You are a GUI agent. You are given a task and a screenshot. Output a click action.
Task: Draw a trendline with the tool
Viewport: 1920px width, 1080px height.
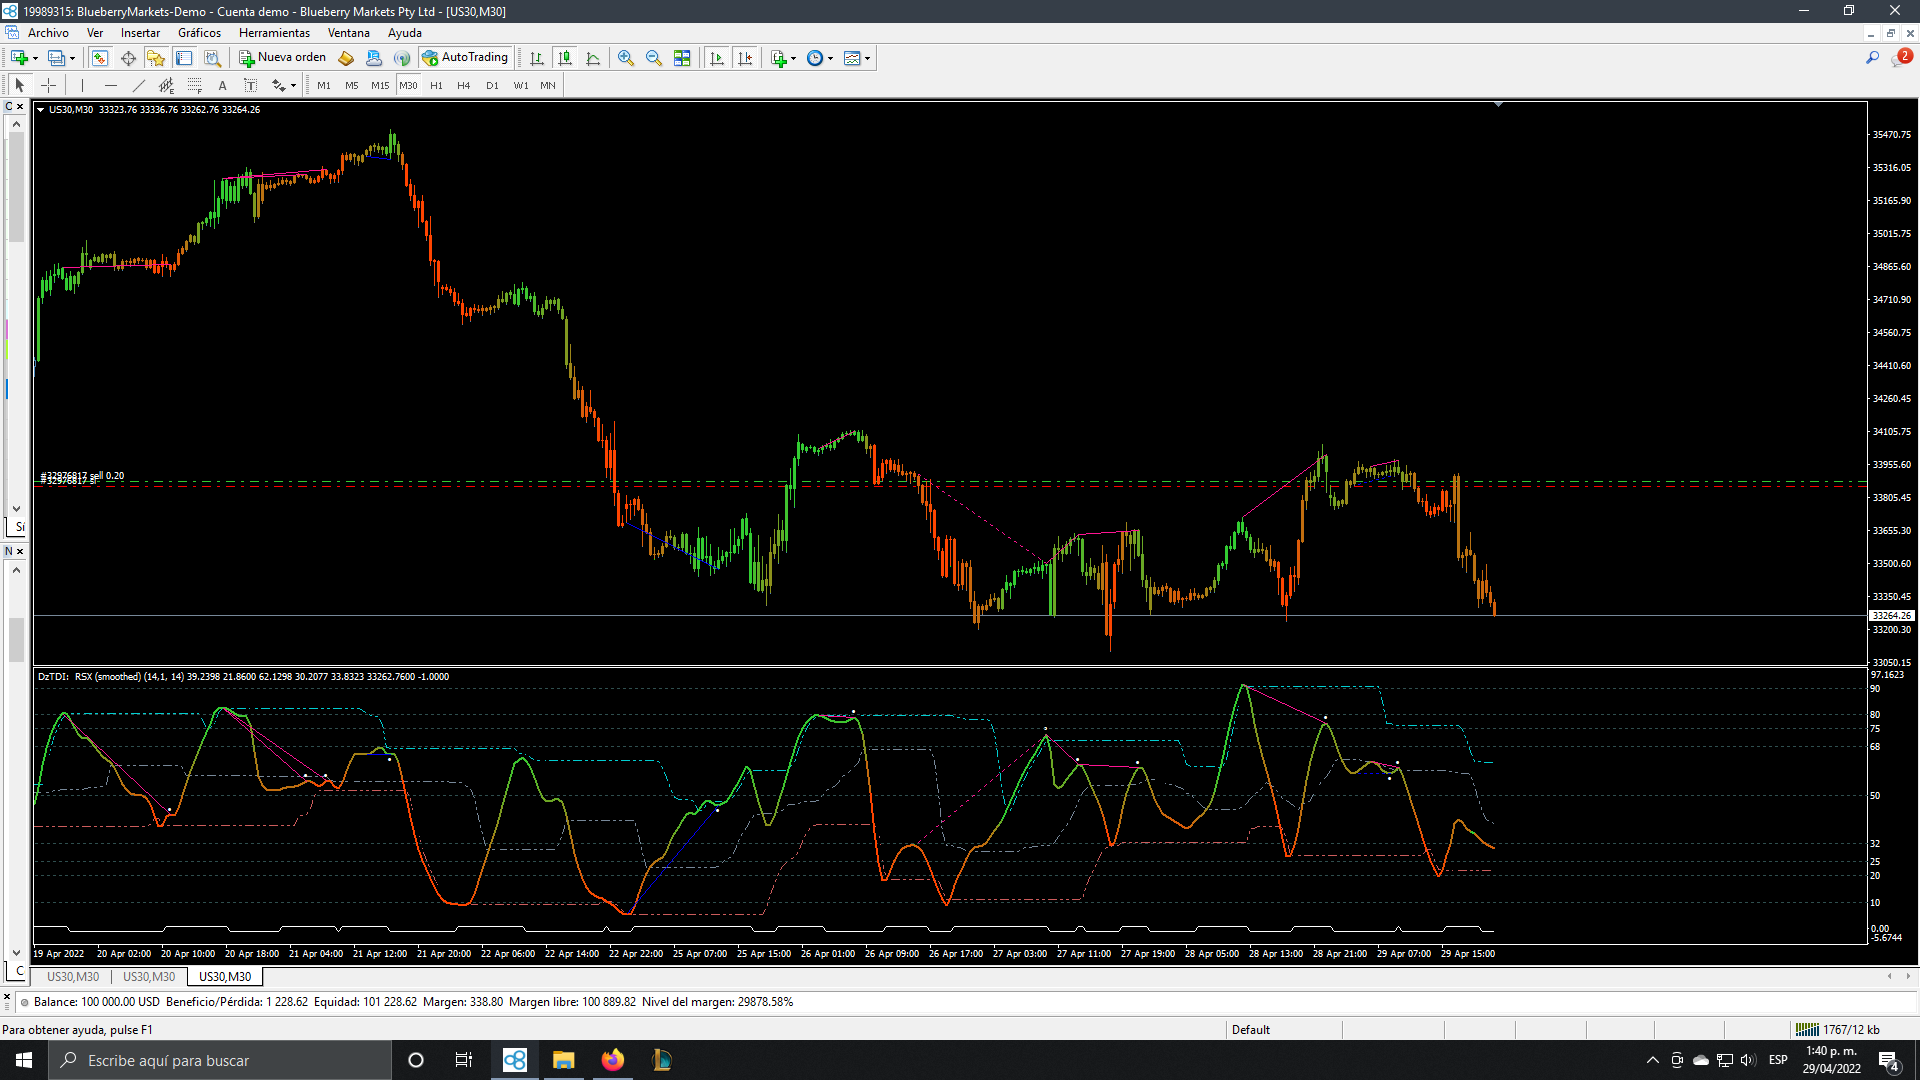(x=139, y=86)
